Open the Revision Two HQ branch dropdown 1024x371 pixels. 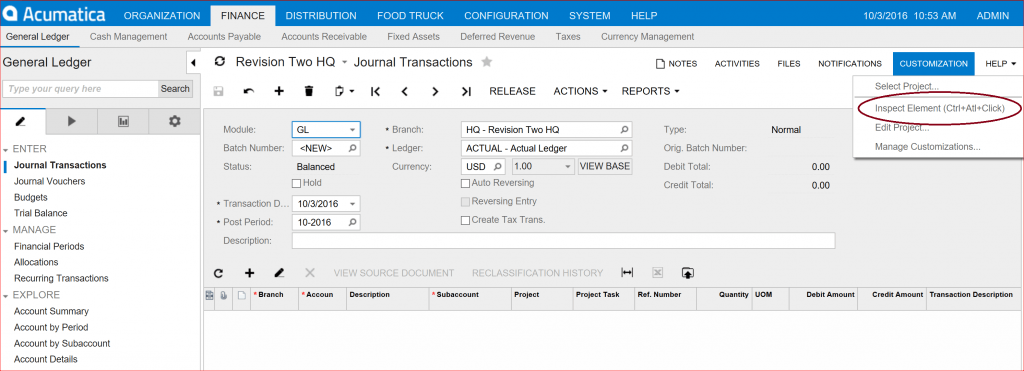click(345, 63)
